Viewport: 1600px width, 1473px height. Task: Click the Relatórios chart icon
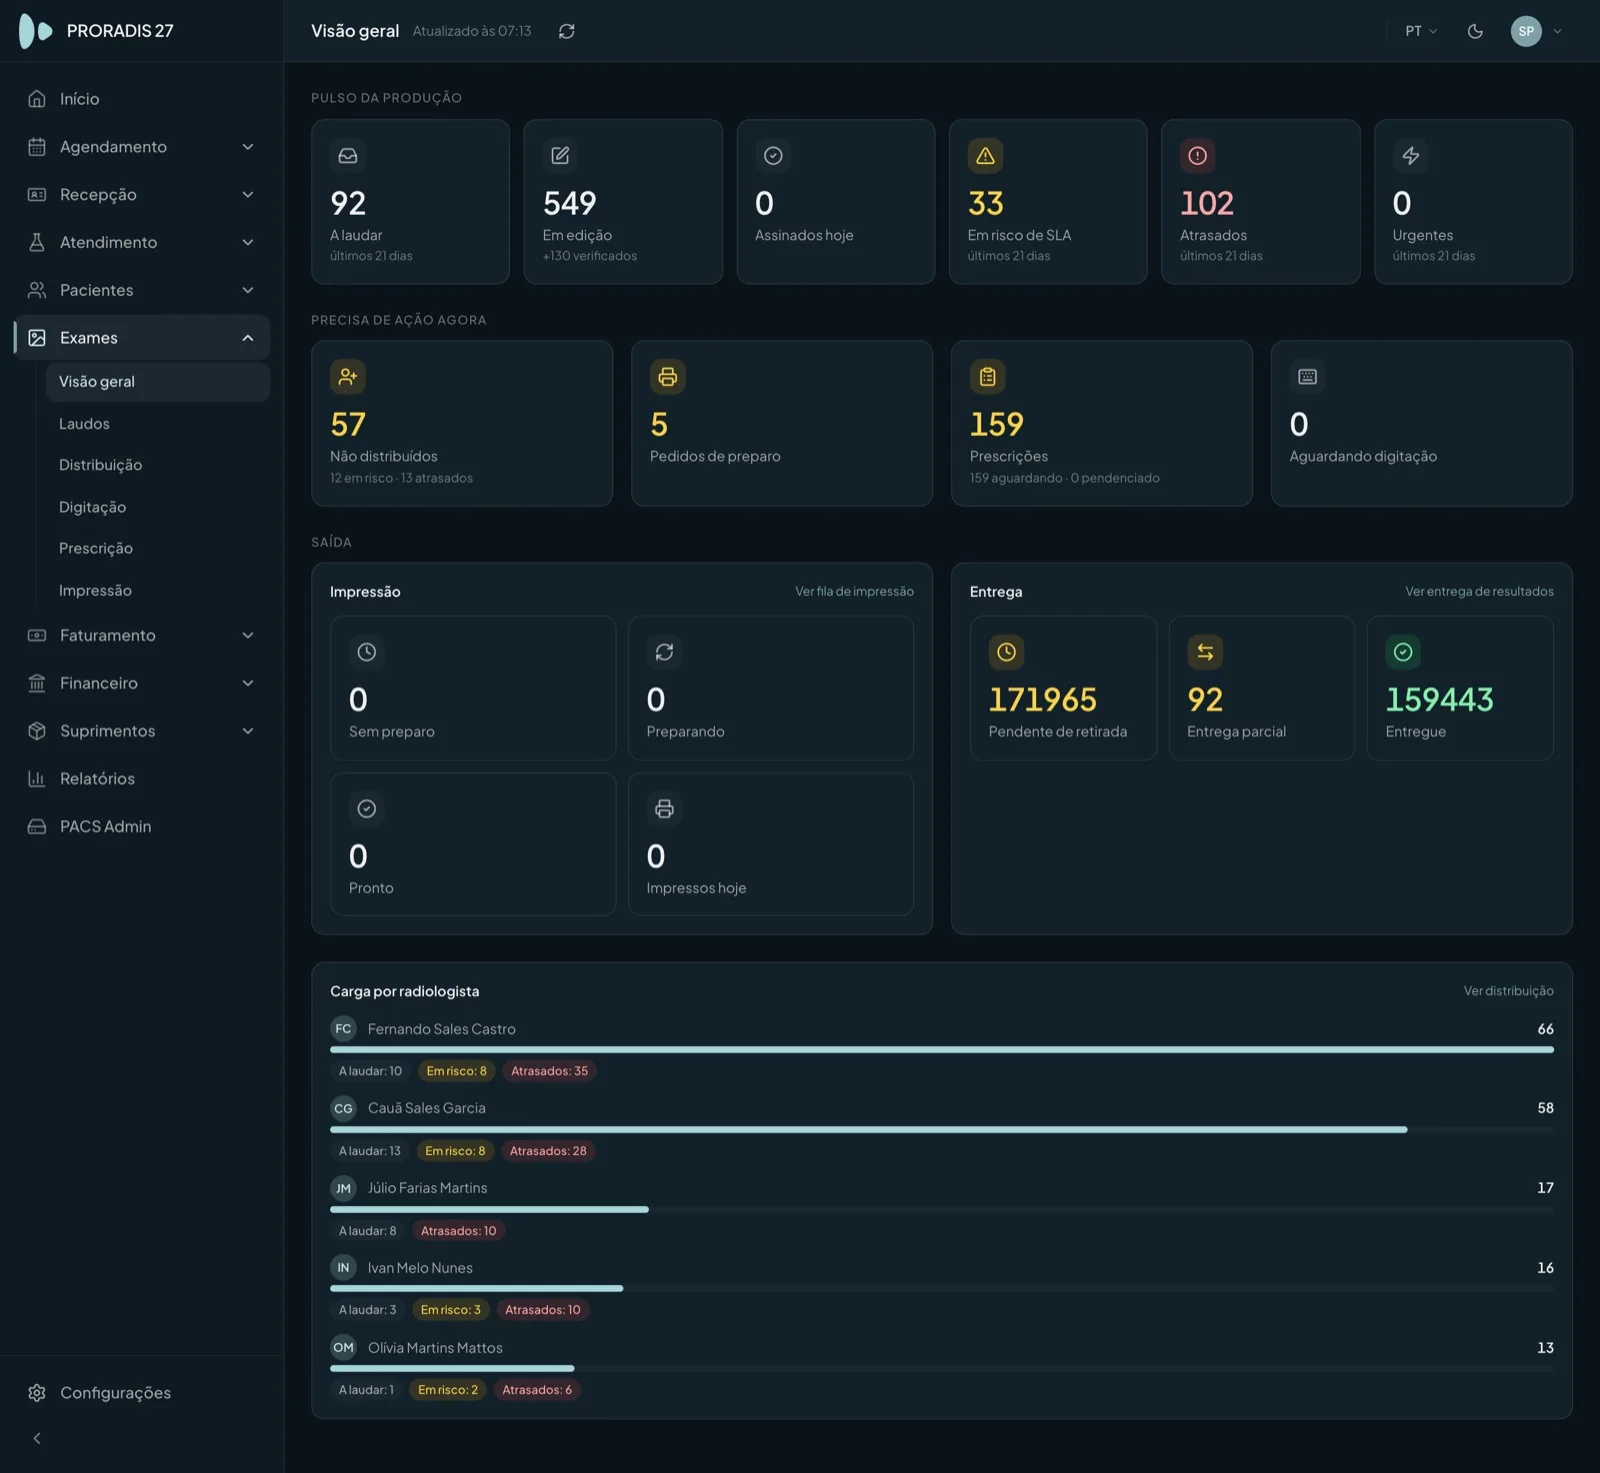[37, 779]
